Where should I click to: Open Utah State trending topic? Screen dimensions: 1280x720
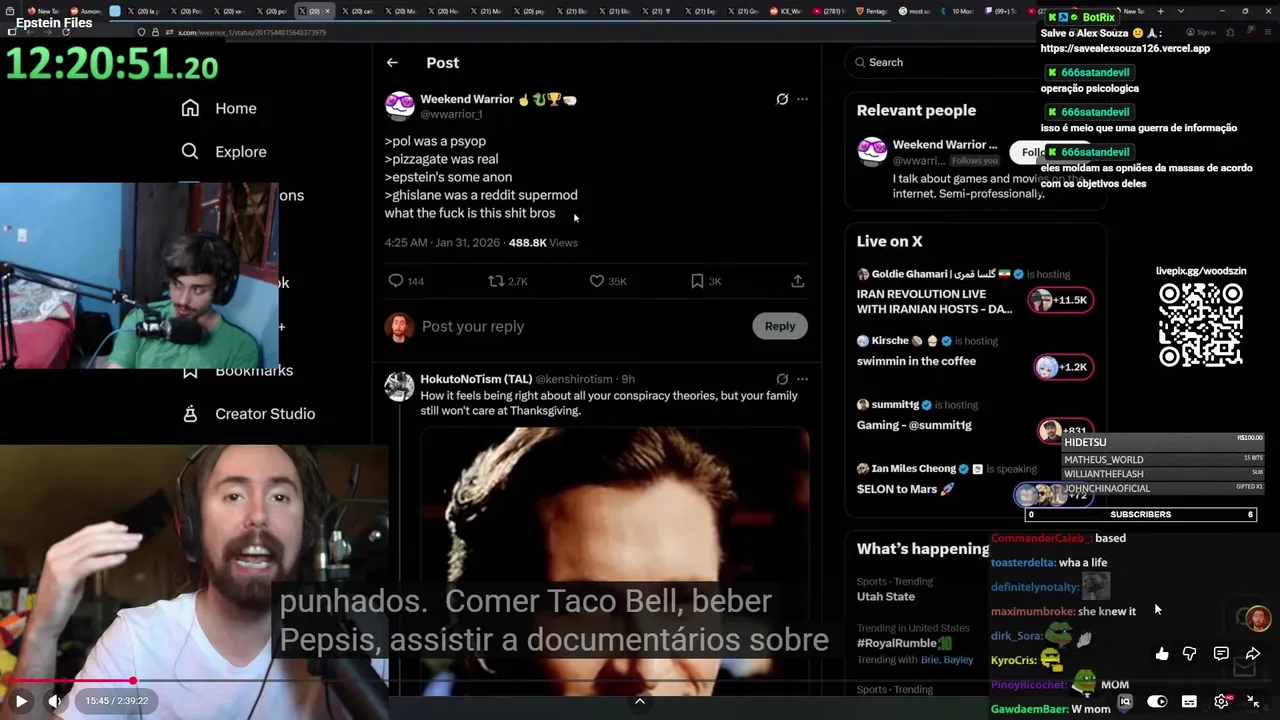click(886, 596)
